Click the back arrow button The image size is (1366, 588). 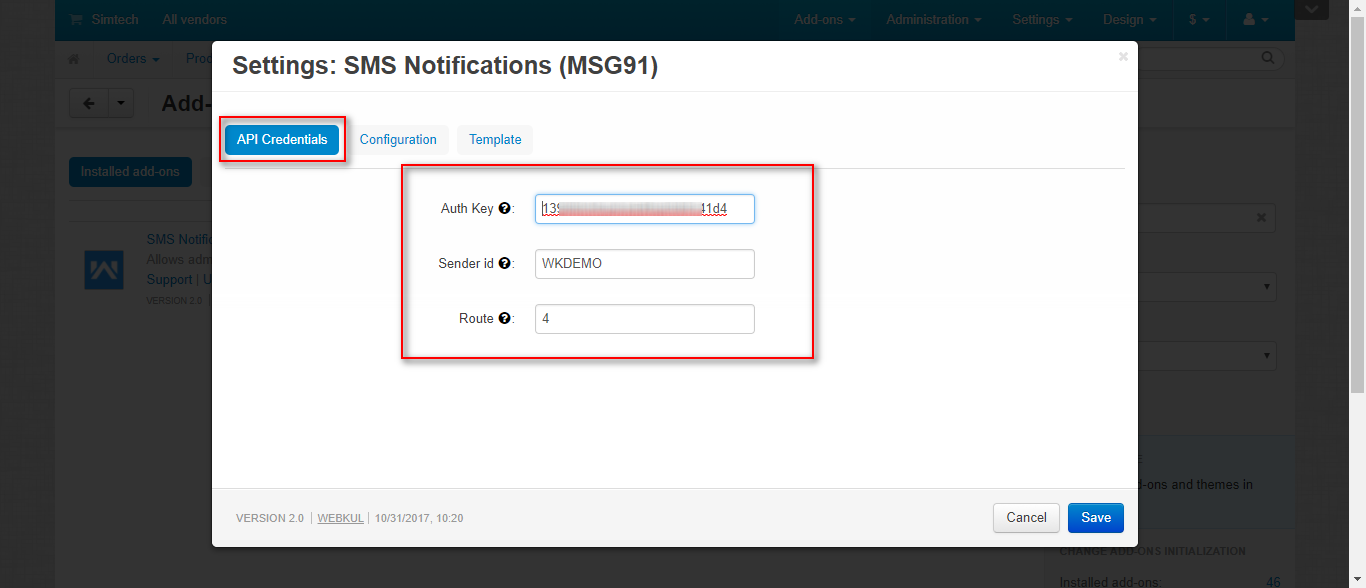[89, 103]
